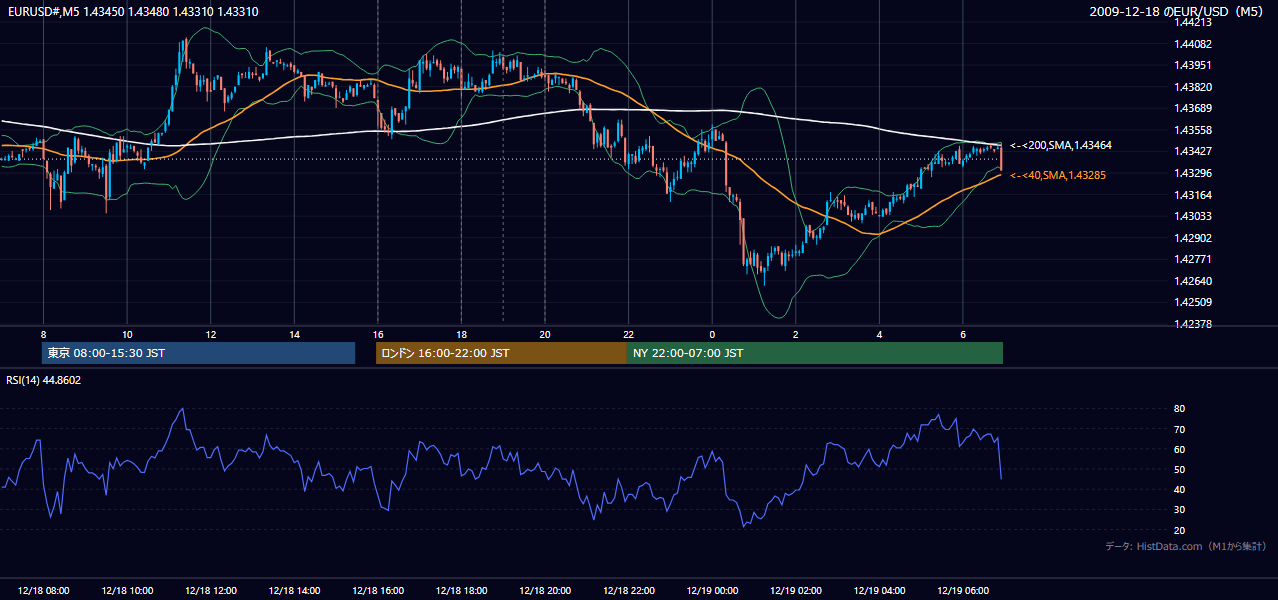Click price axis label 1.44213
The width and height of the screenshot is (1278, 600).
tap(1193, 22)
